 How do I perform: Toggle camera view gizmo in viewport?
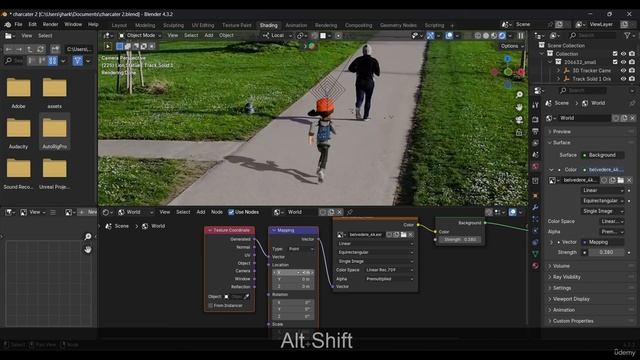(519, 120)
